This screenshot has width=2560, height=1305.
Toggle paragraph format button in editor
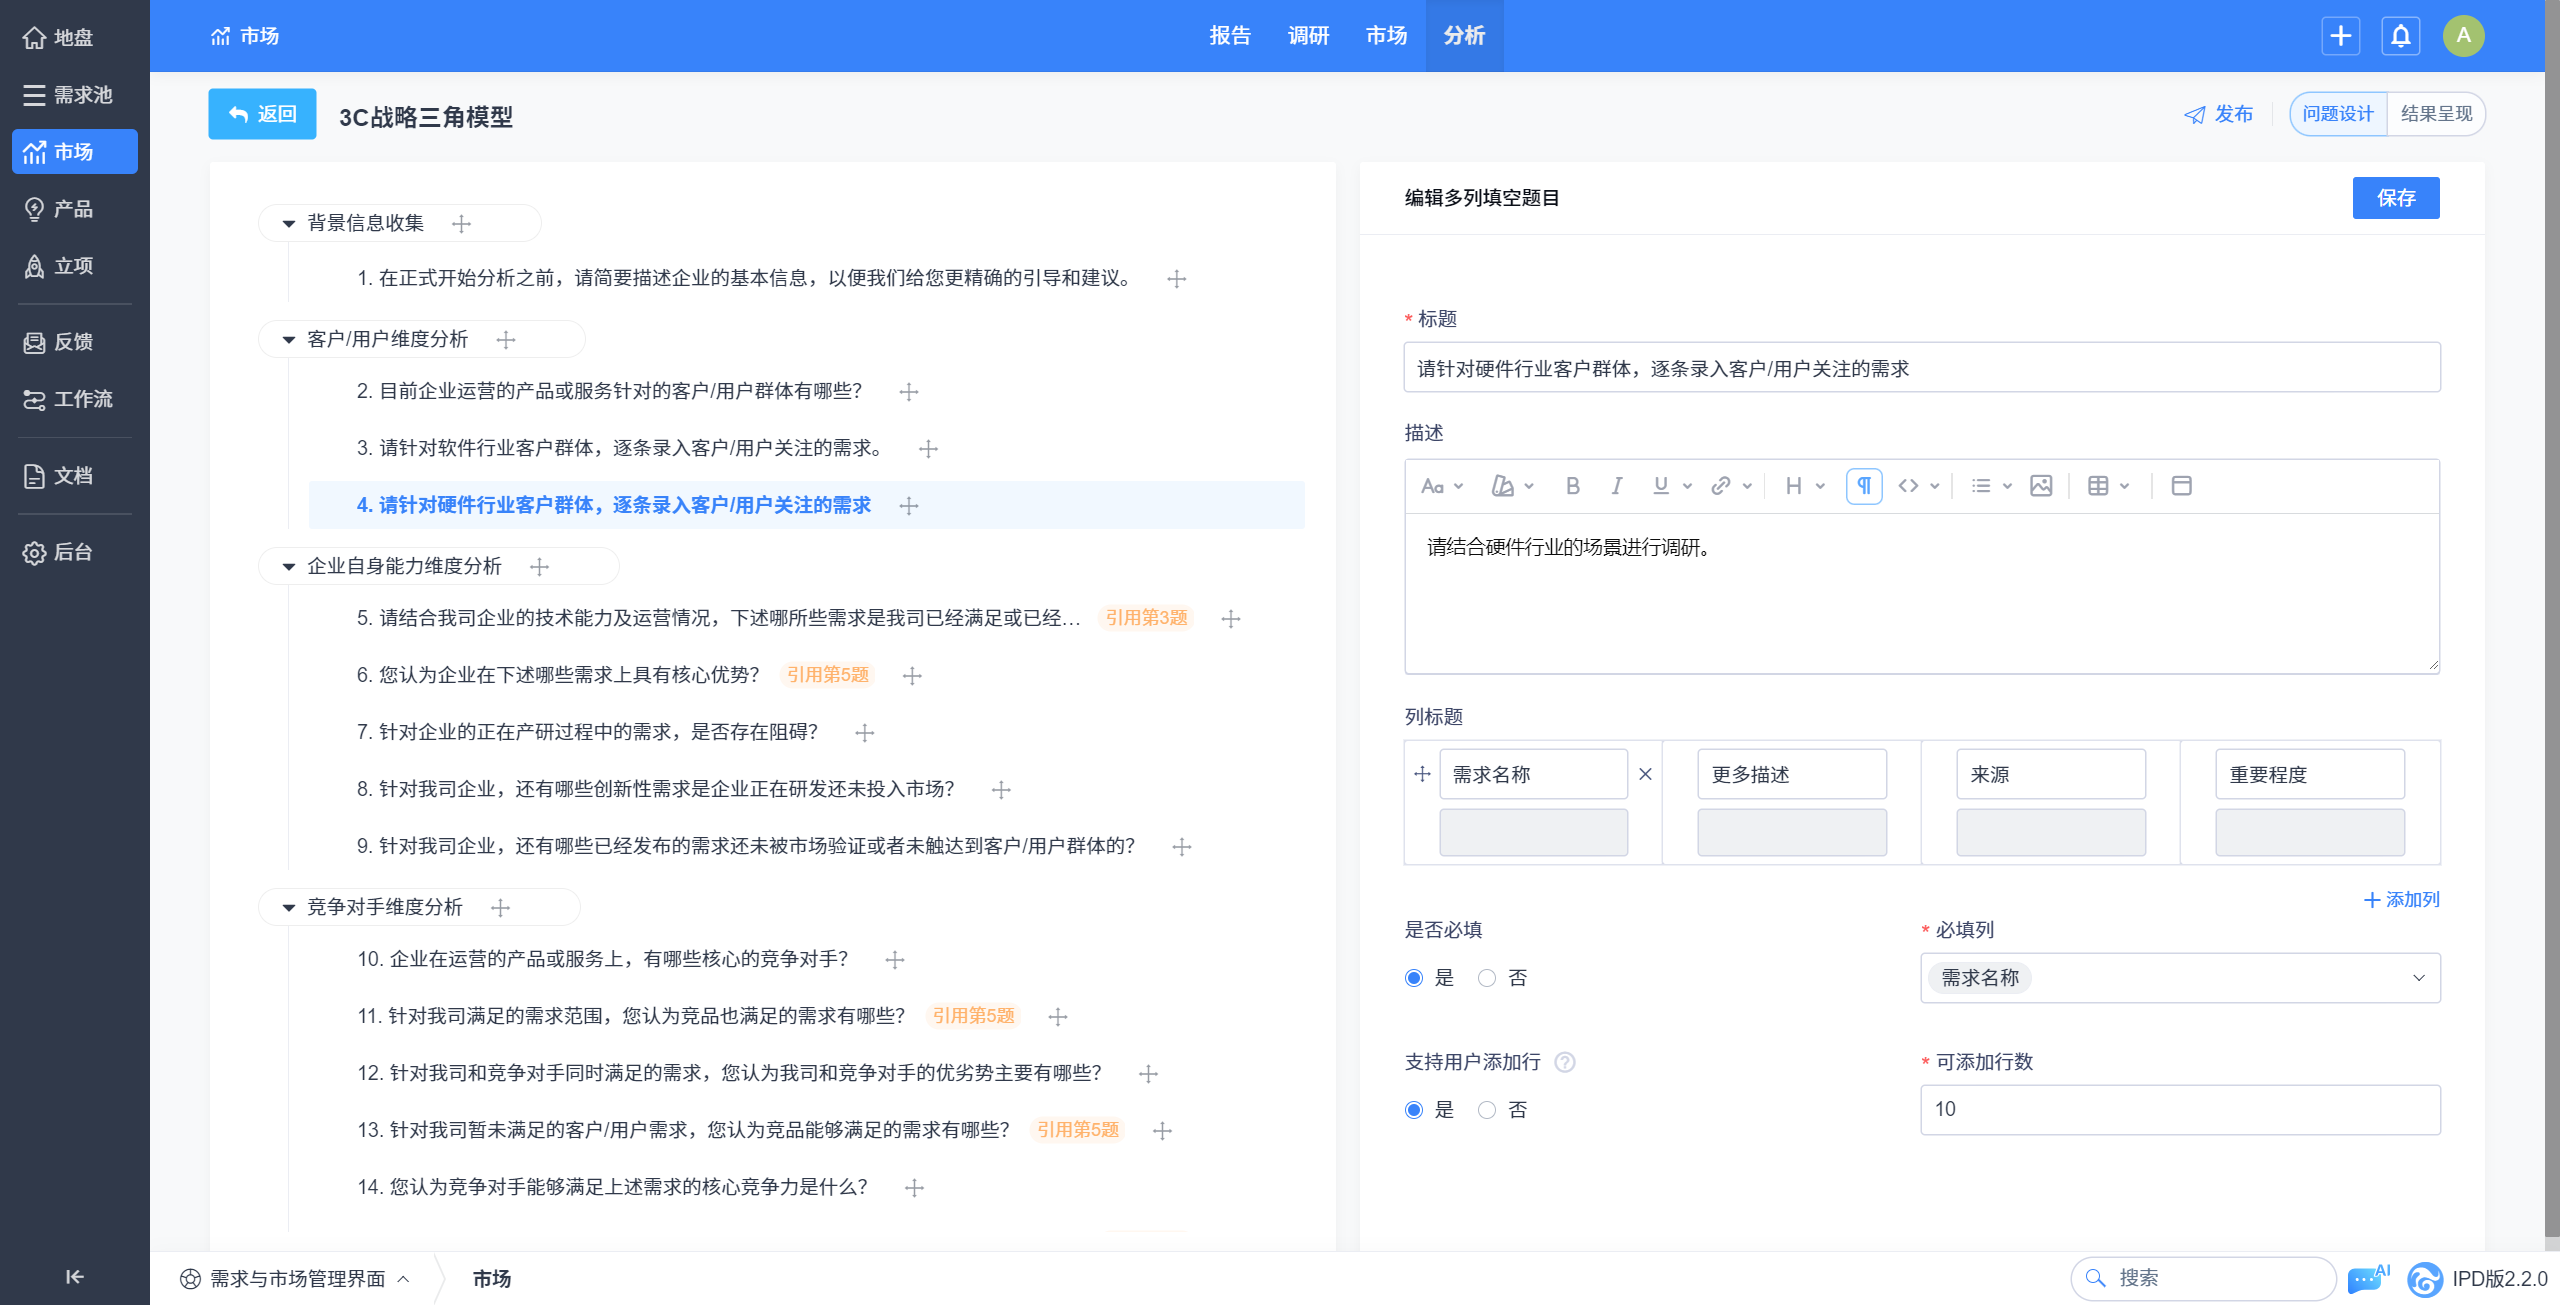1864,486
